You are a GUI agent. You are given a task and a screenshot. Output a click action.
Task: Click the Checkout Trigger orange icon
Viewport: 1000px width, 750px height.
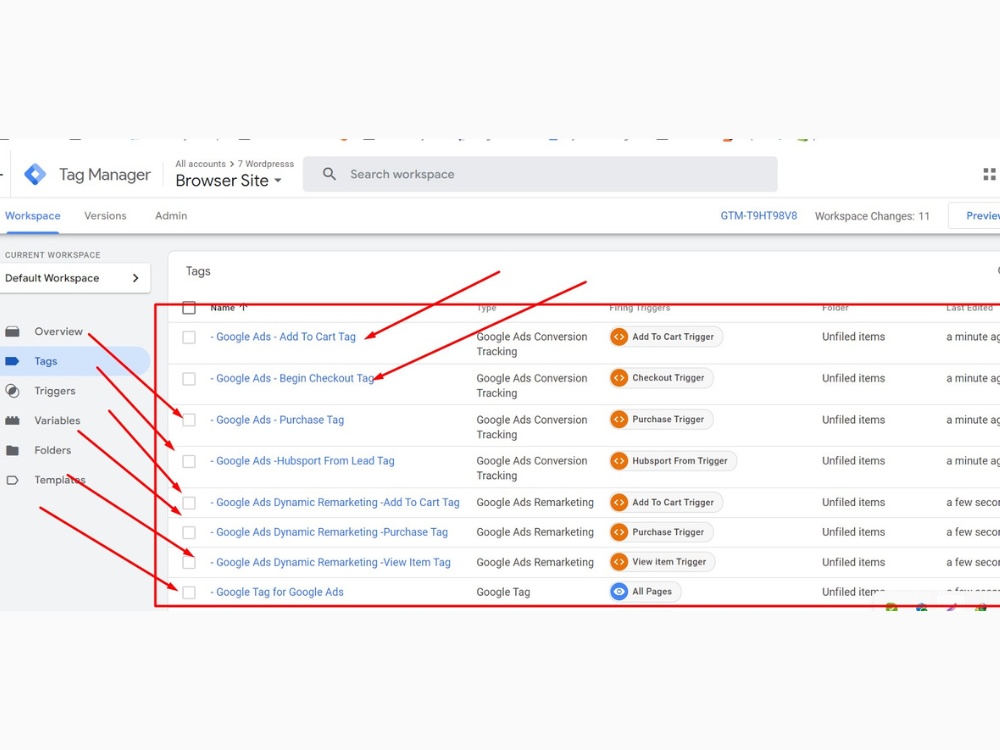pyautogui.click(x=619, y=378)
